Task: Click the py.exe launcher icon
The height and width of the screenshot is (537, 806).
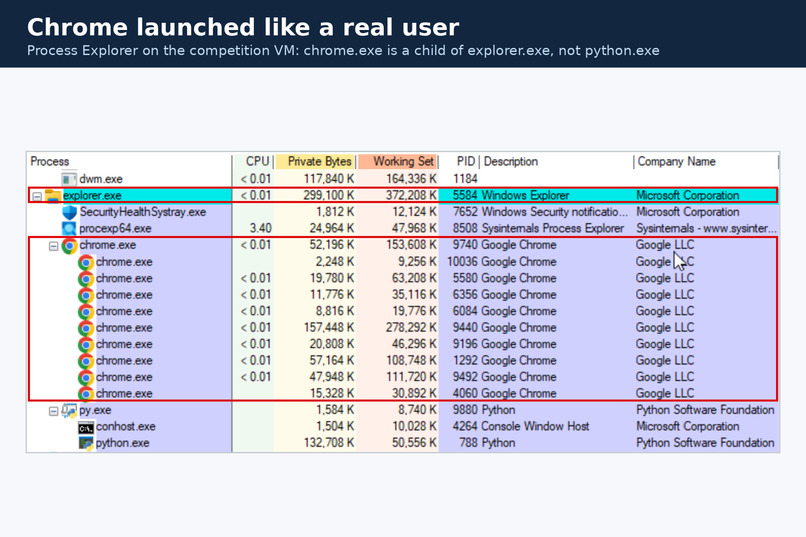Action: click(x=69, y=410)
